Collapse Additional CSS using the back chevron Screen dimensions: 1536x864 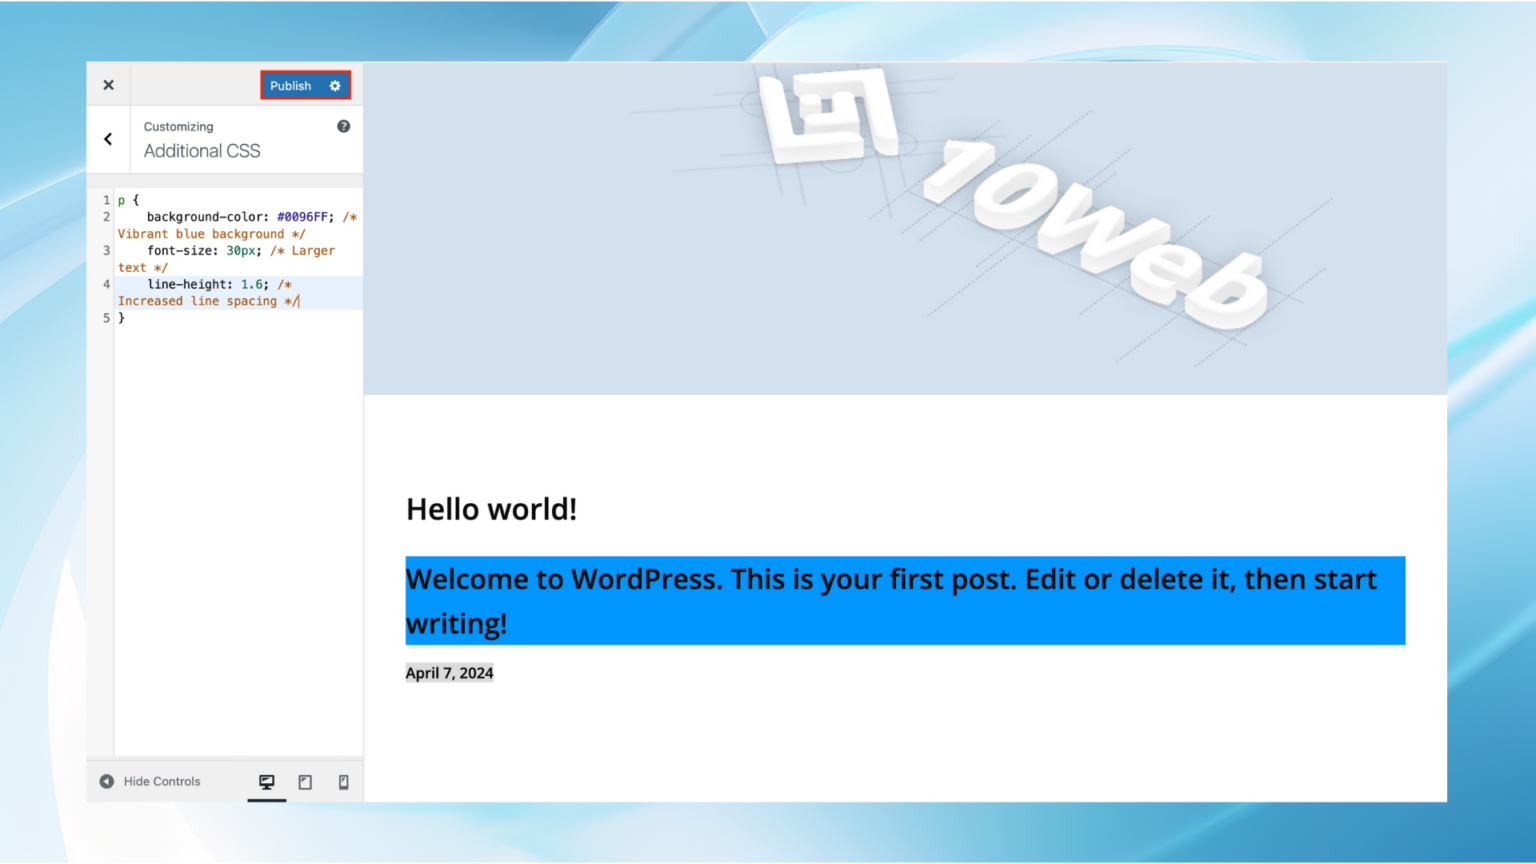click(x=108, y=139)
